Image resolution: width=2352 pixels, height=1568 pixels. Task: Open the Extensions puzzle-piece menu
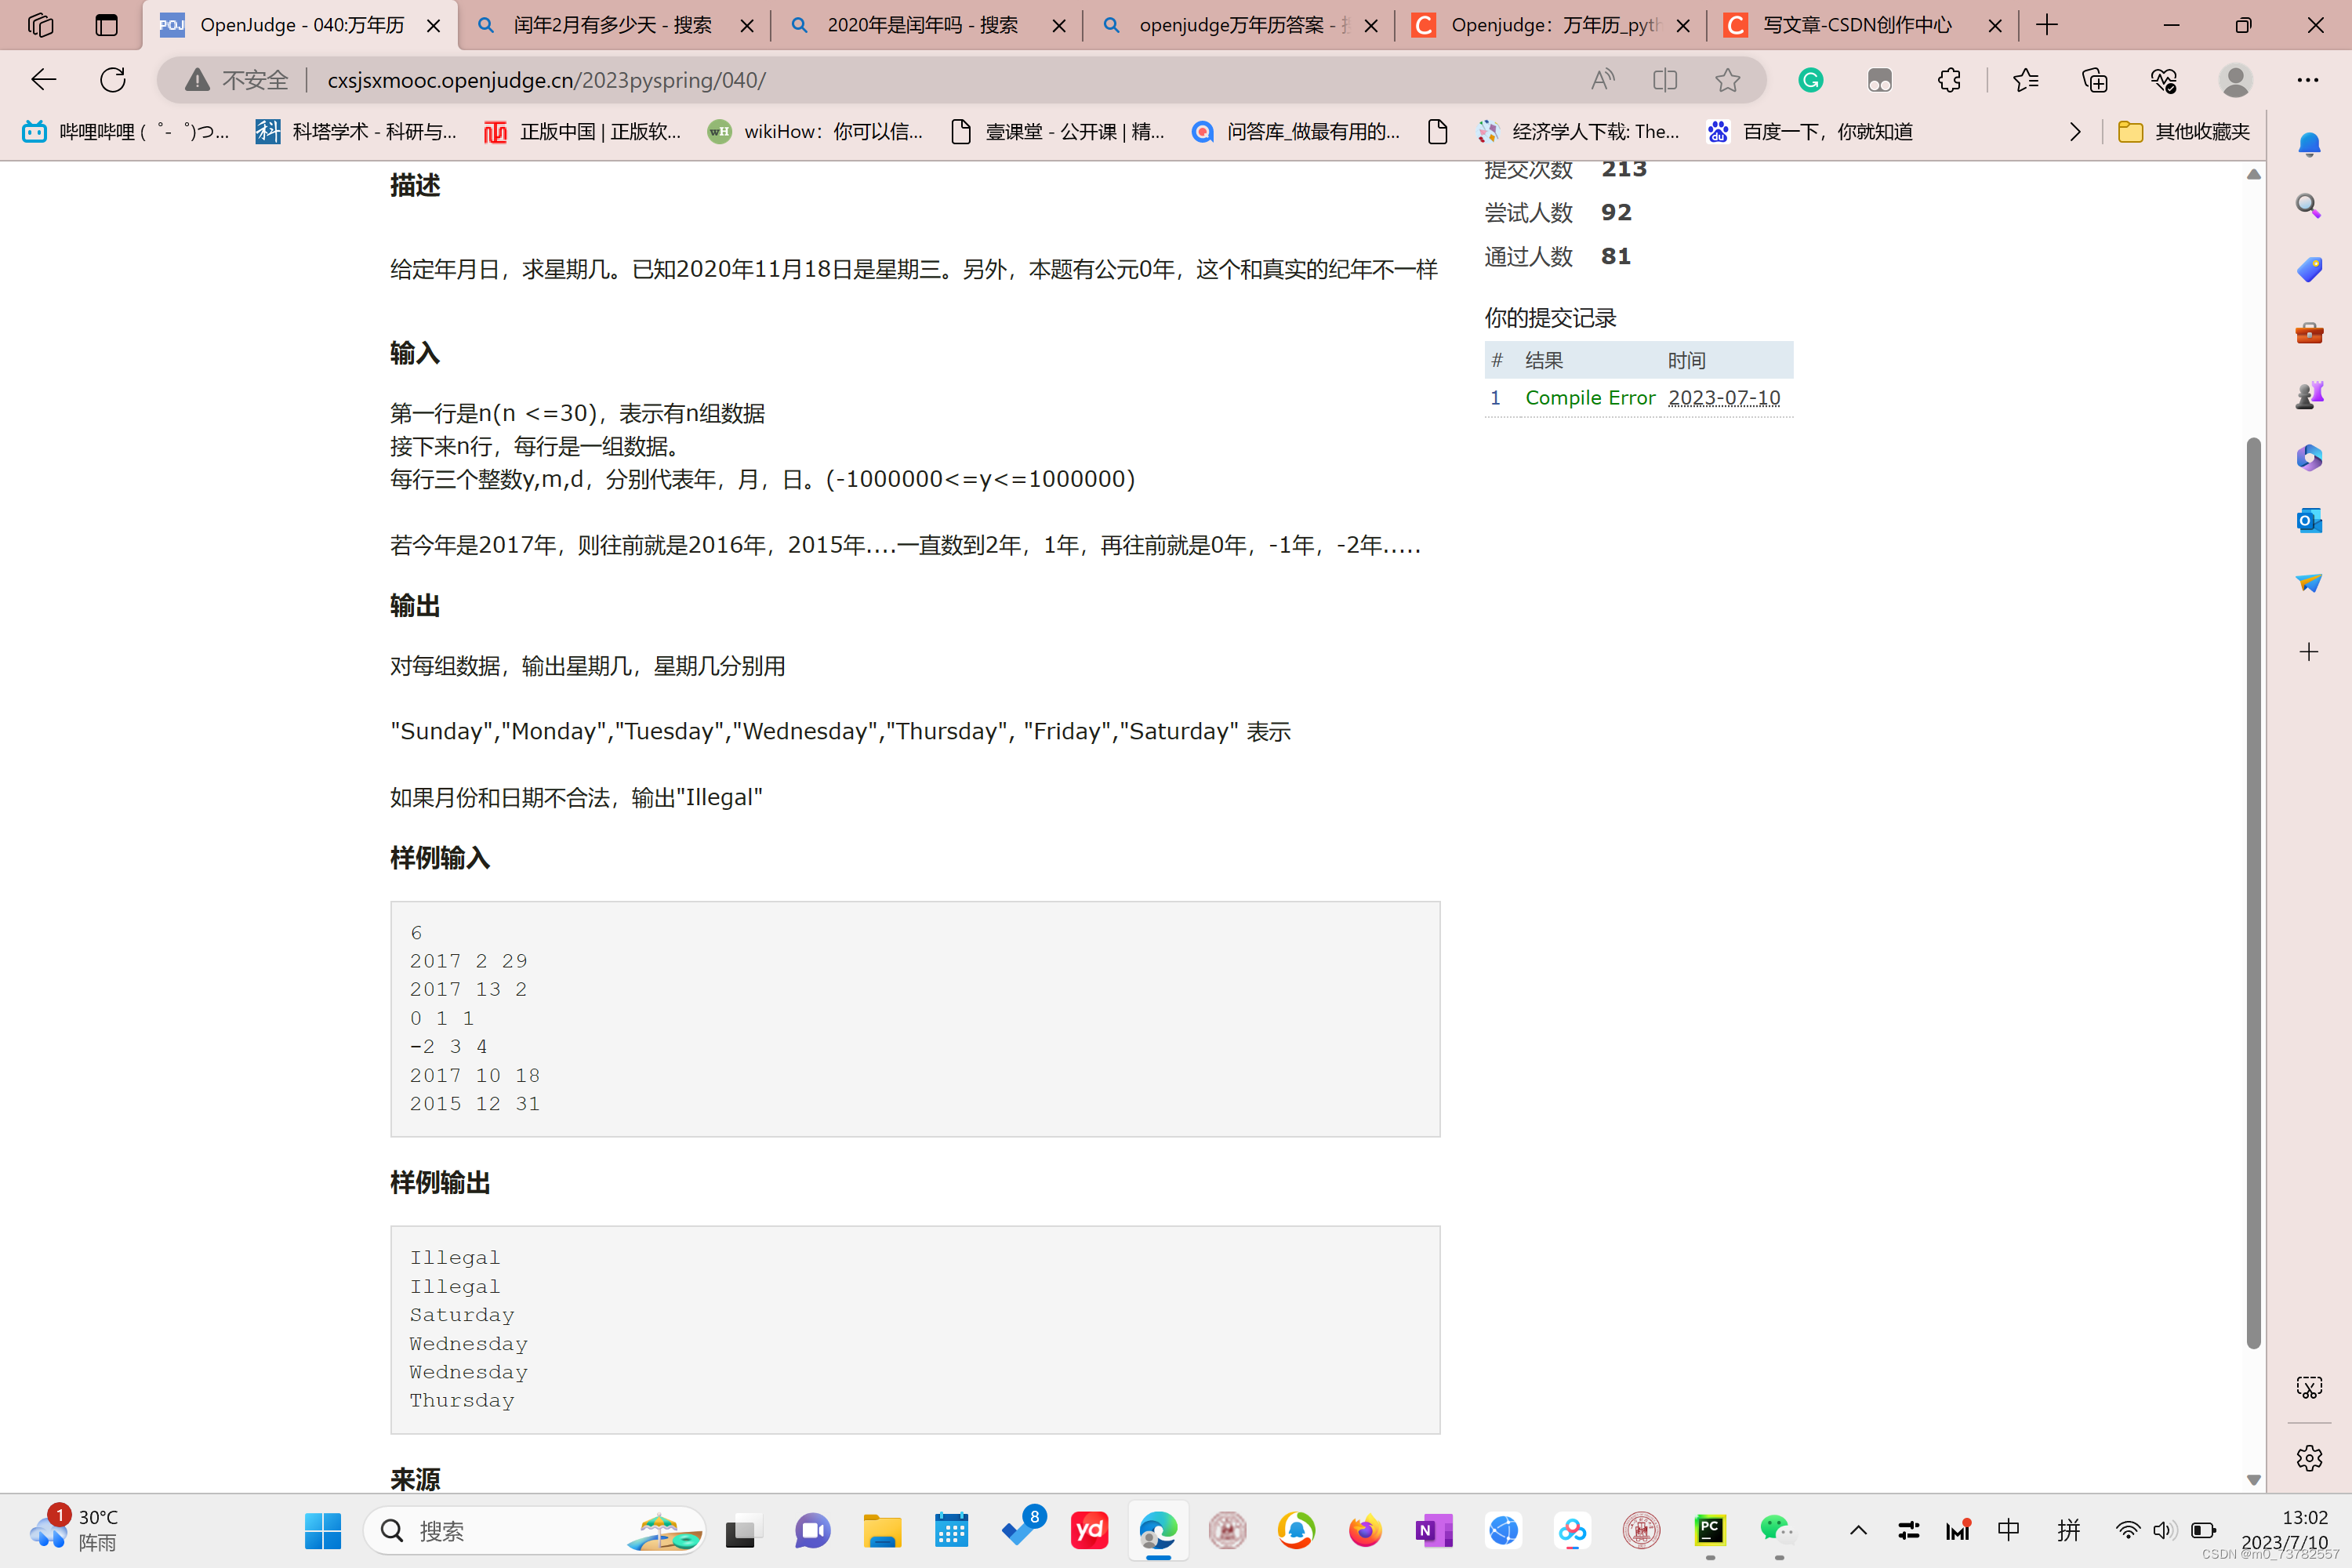1948,80
